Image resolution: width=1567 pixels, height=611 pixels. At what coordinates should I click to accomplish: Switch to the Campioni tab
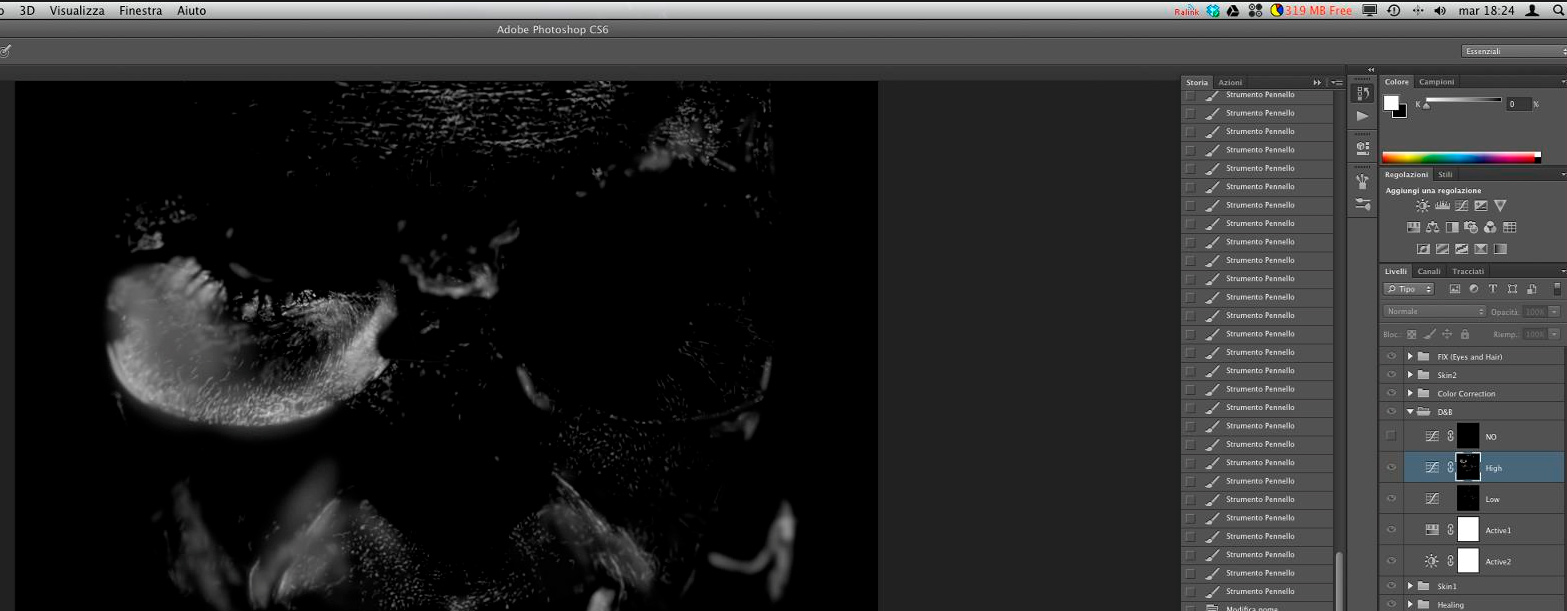[x=1436, y=82]
